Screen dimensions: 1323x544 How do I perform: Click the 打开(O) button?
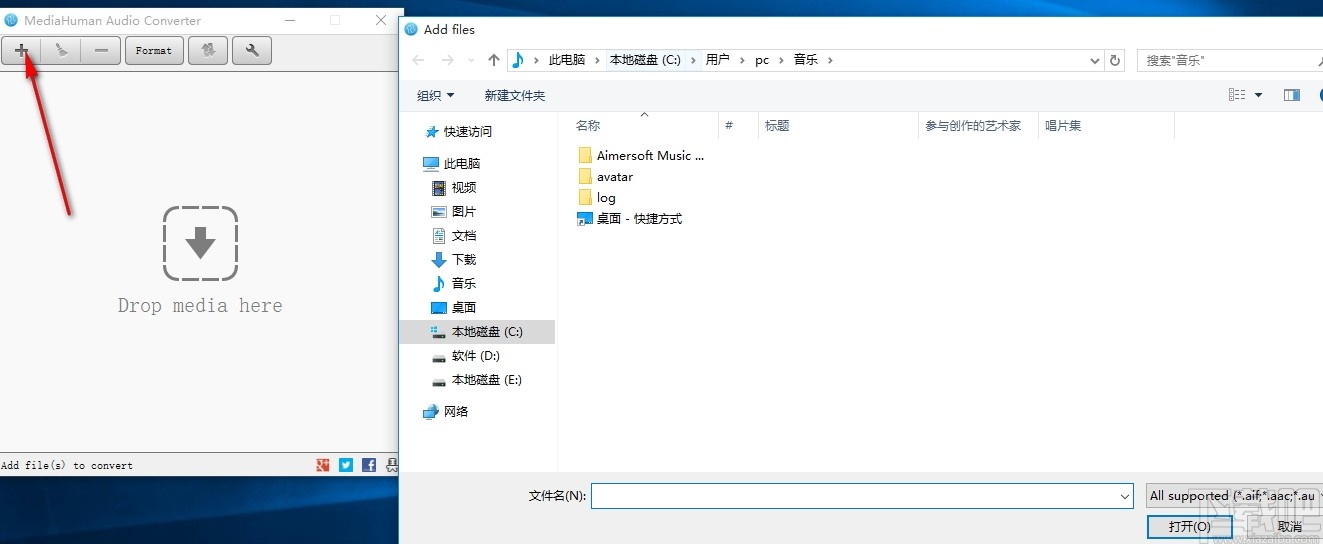click(x=1189, y=526)
